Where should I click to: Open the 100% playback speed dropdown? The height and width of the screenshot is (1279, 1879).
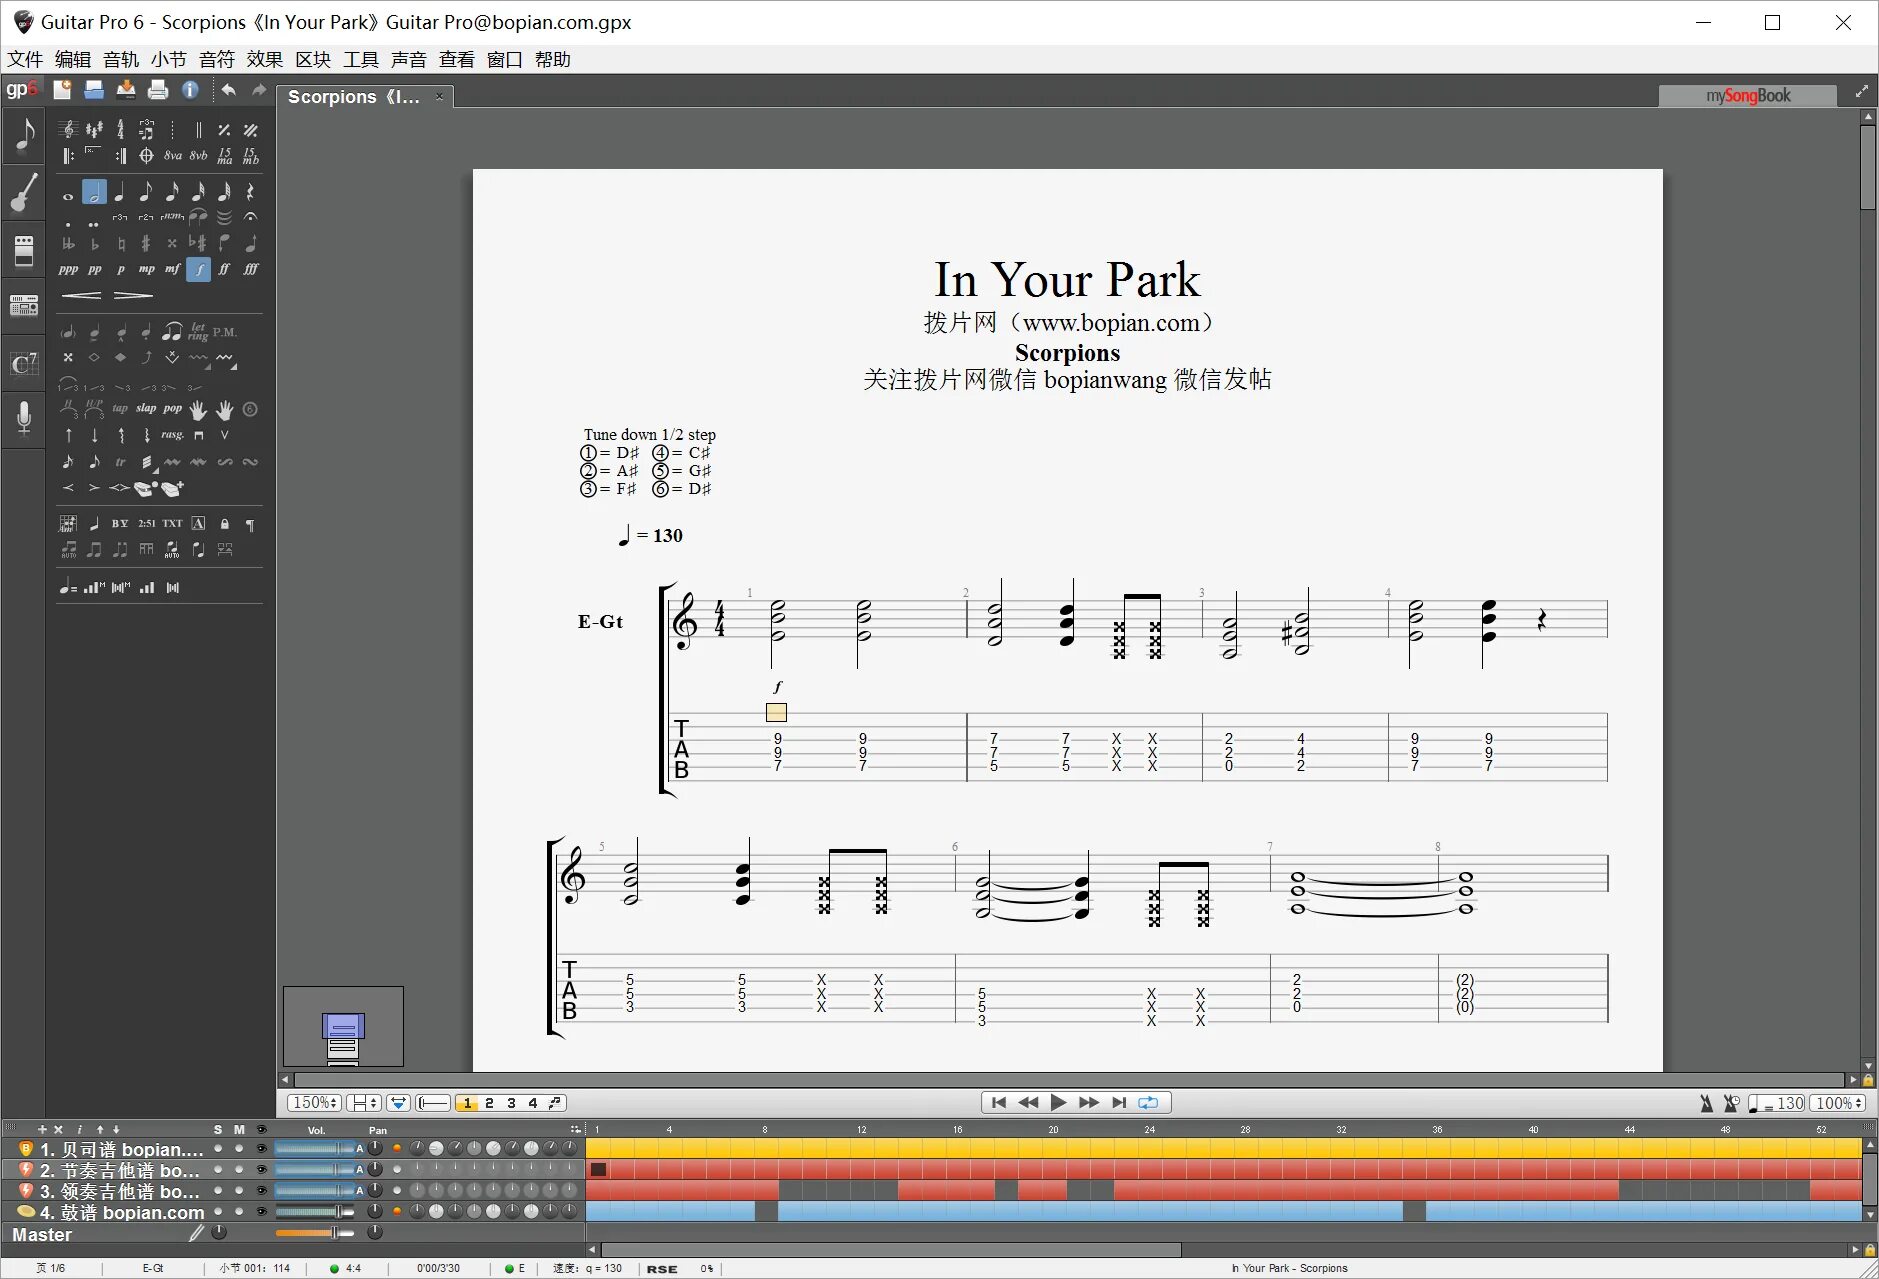[x=1838, y=1103]
